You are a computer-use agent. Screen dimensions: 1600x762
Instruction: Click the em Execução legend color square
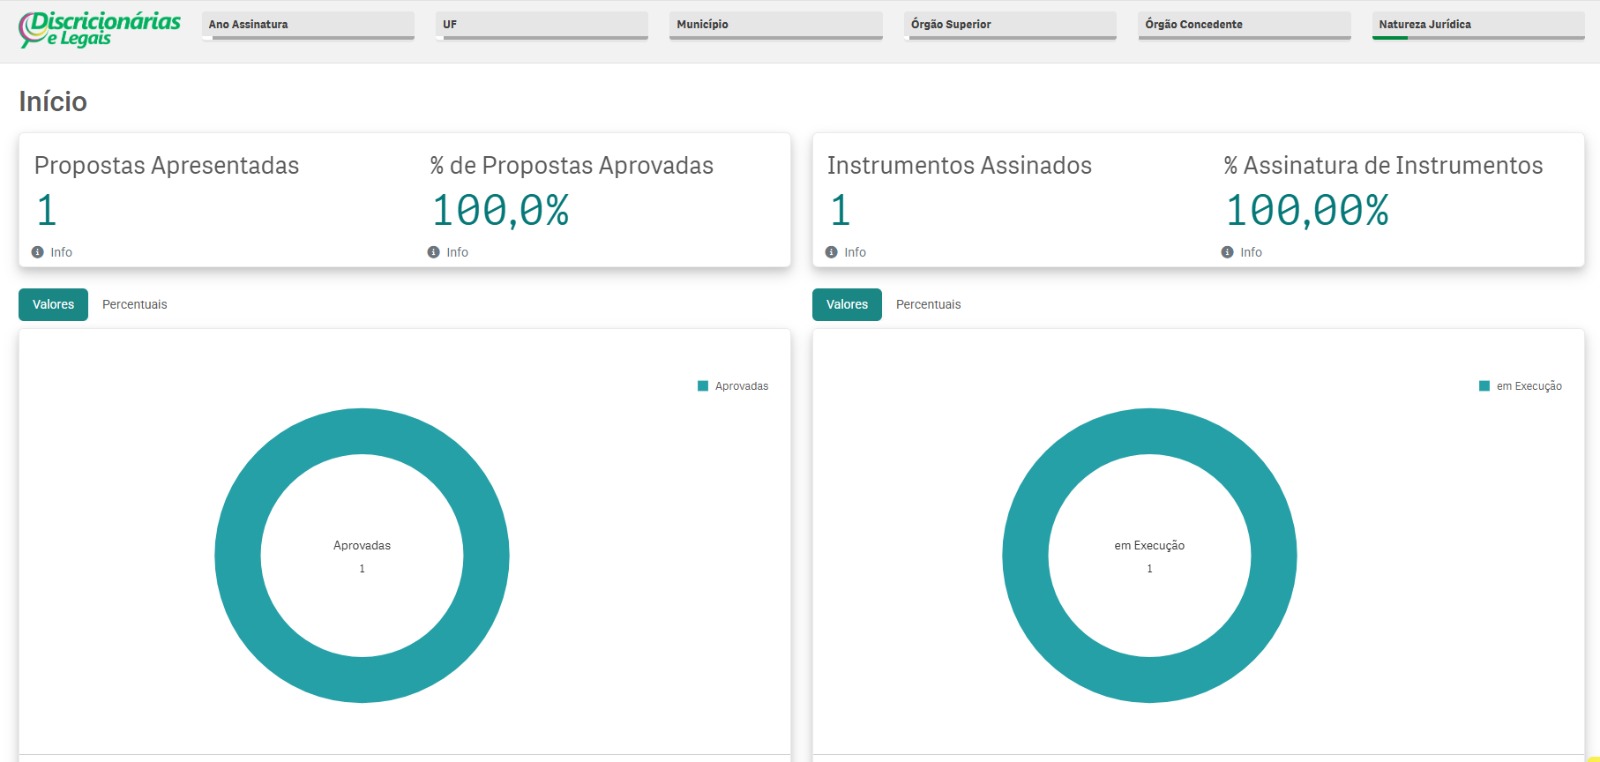coord(1484,386)
